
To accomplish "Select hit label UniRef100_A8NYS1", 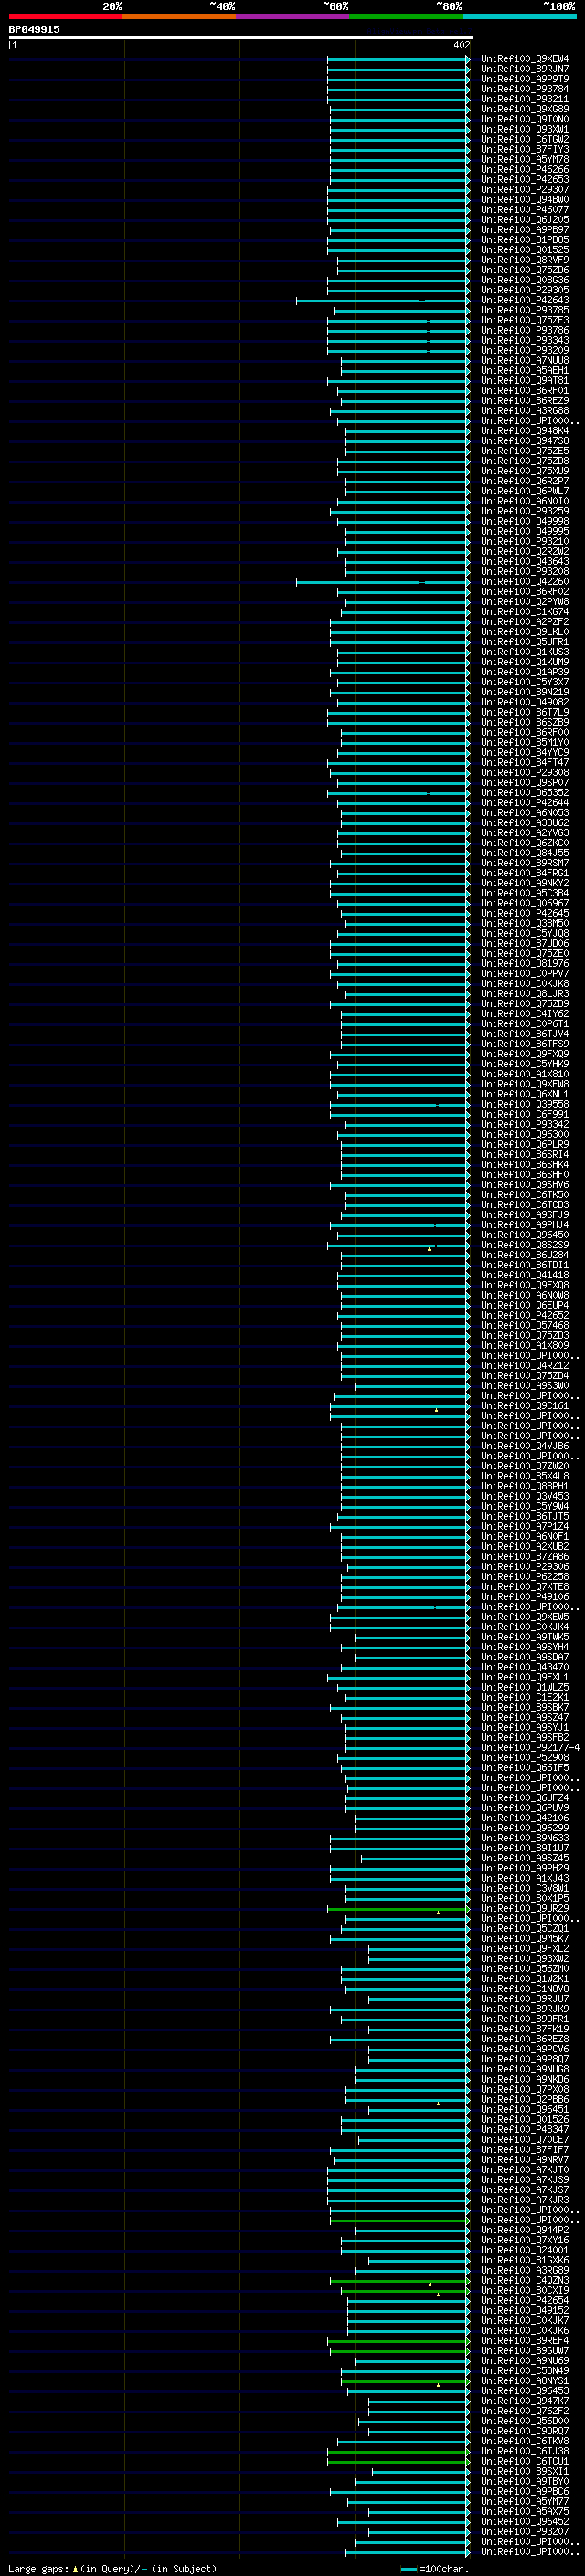I will (x=525, y=2381).
